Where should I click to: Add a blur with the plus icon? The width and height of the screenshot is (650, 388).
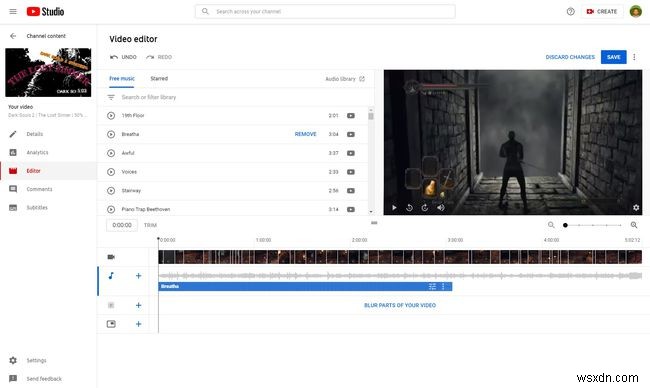pyautogui.click(x=138, y=306)
